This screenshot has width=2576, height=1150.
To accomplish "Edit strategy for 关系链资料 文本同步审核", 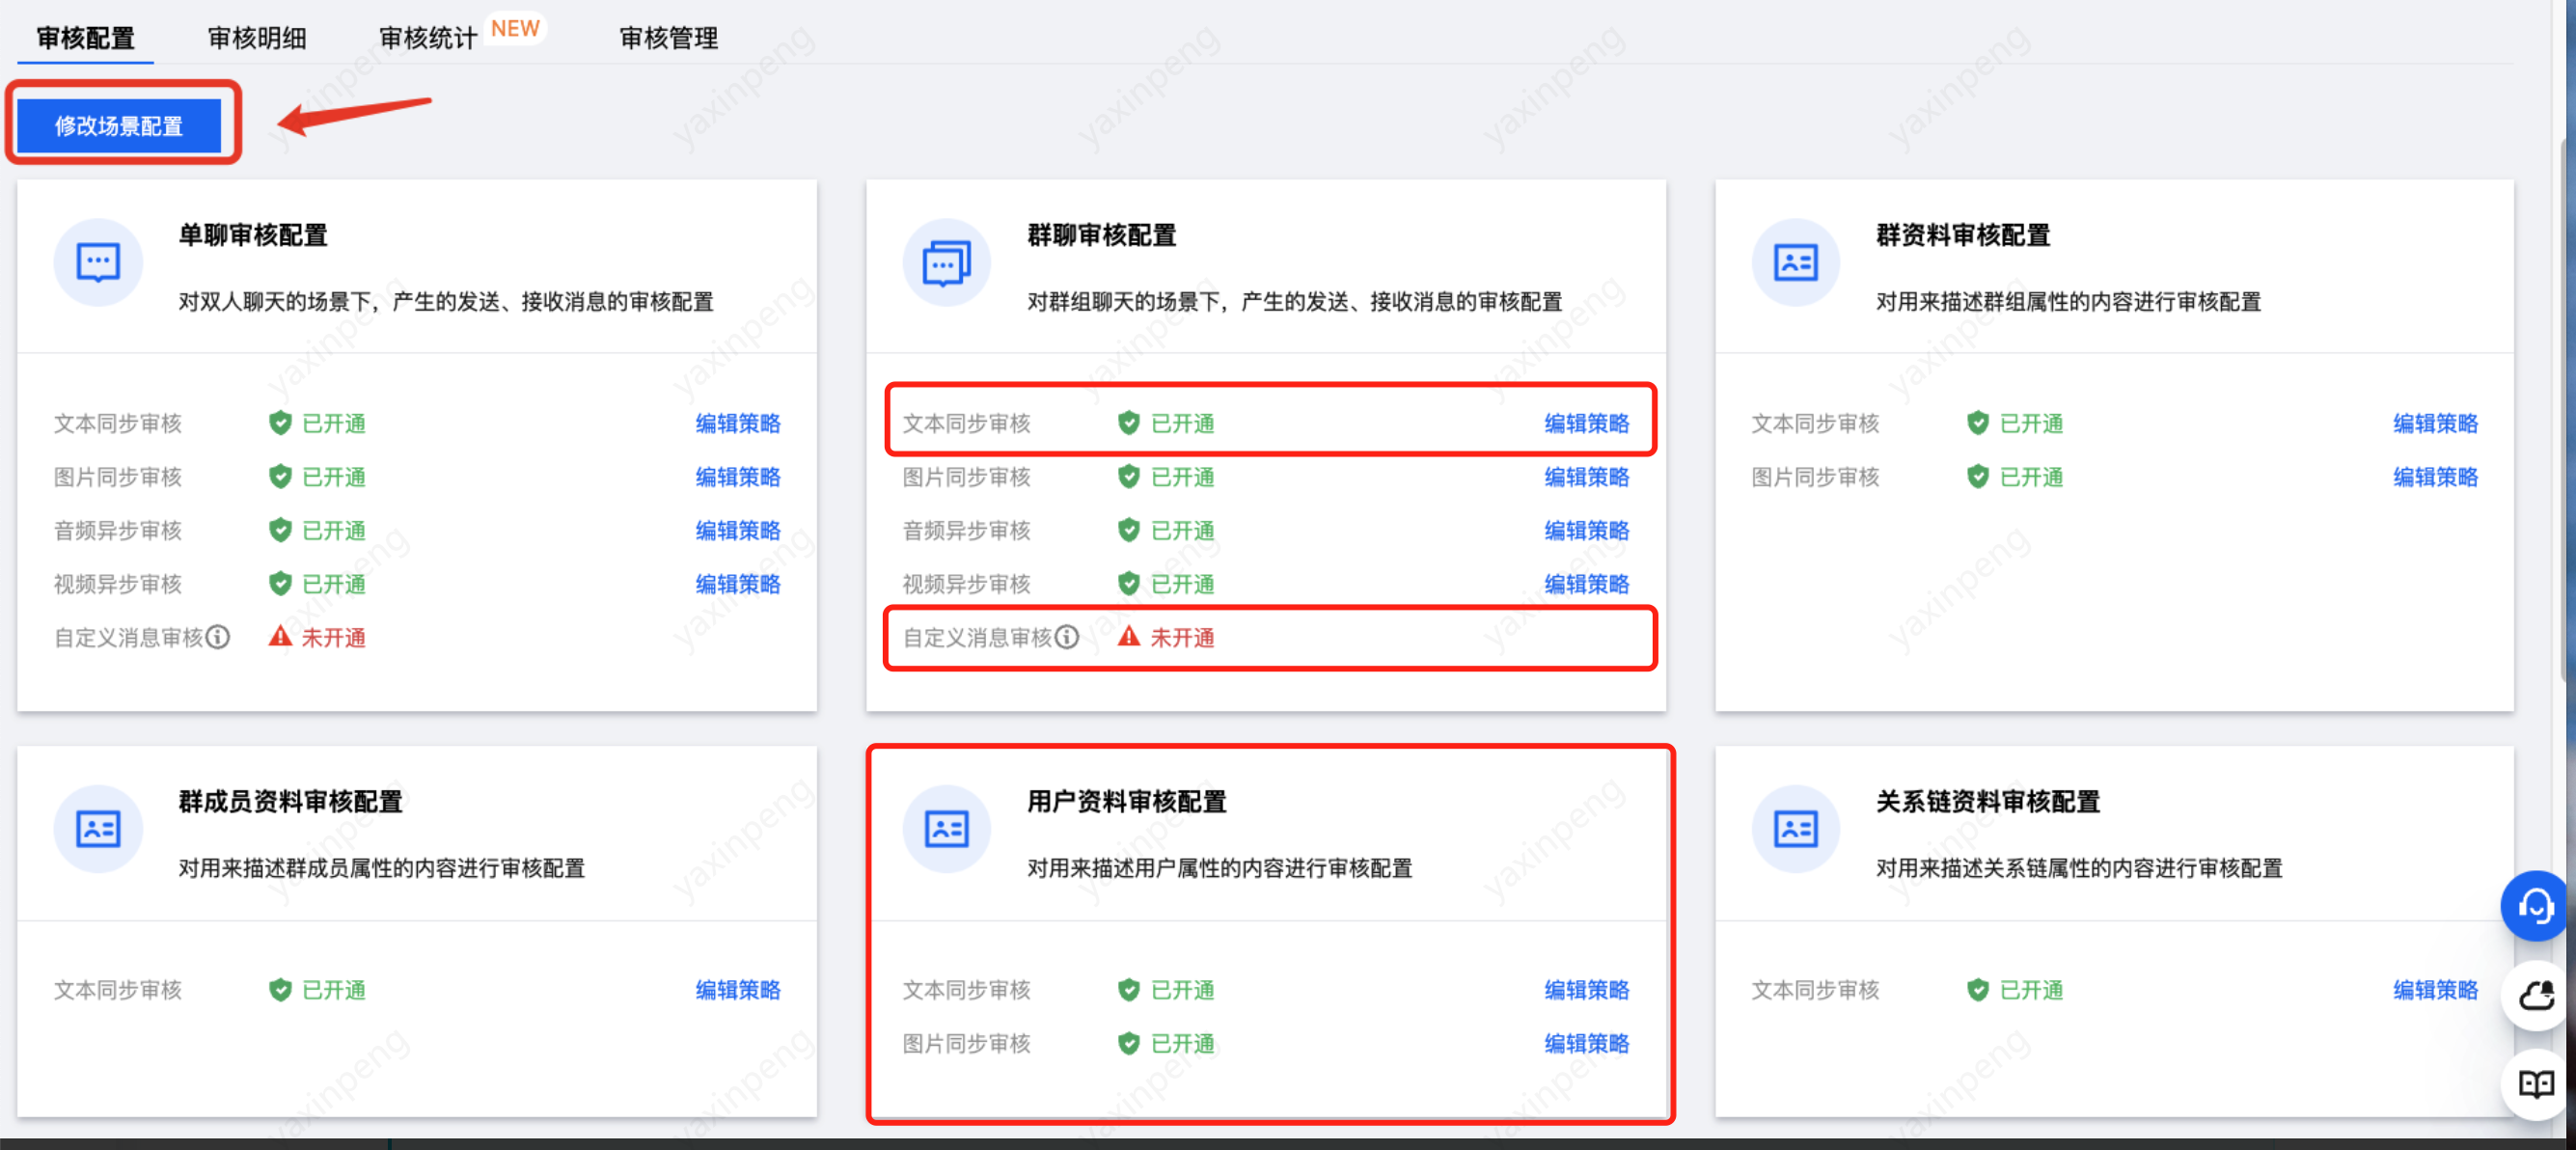I will [x=2436, y=990].
